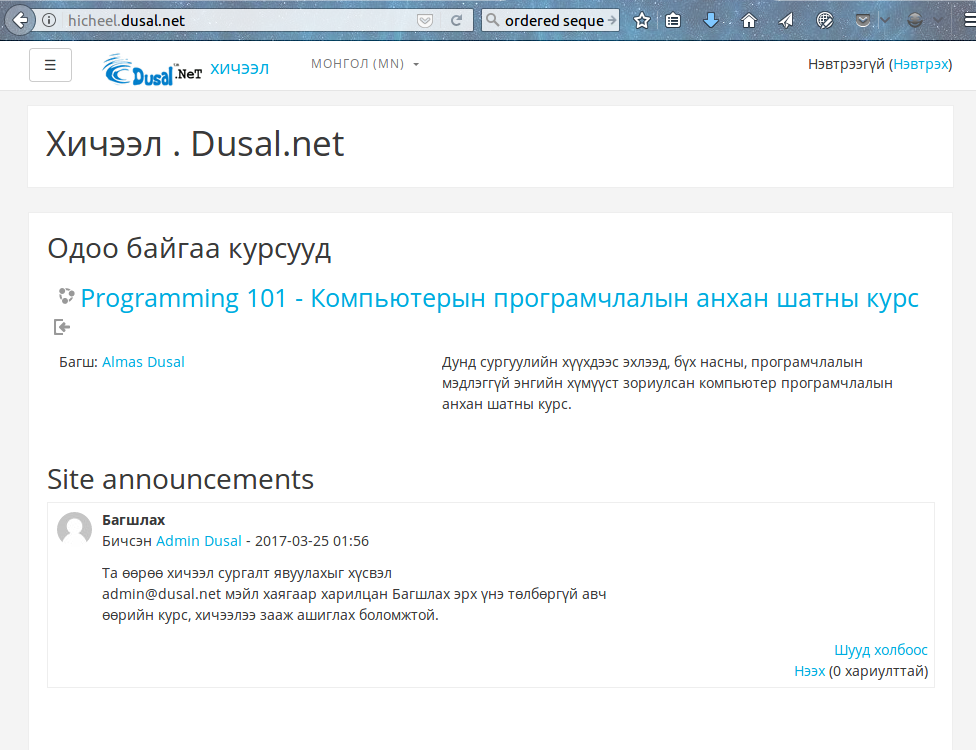Click the Admin Dusal avatar picture
976x750 pixels.
point(75,529)
